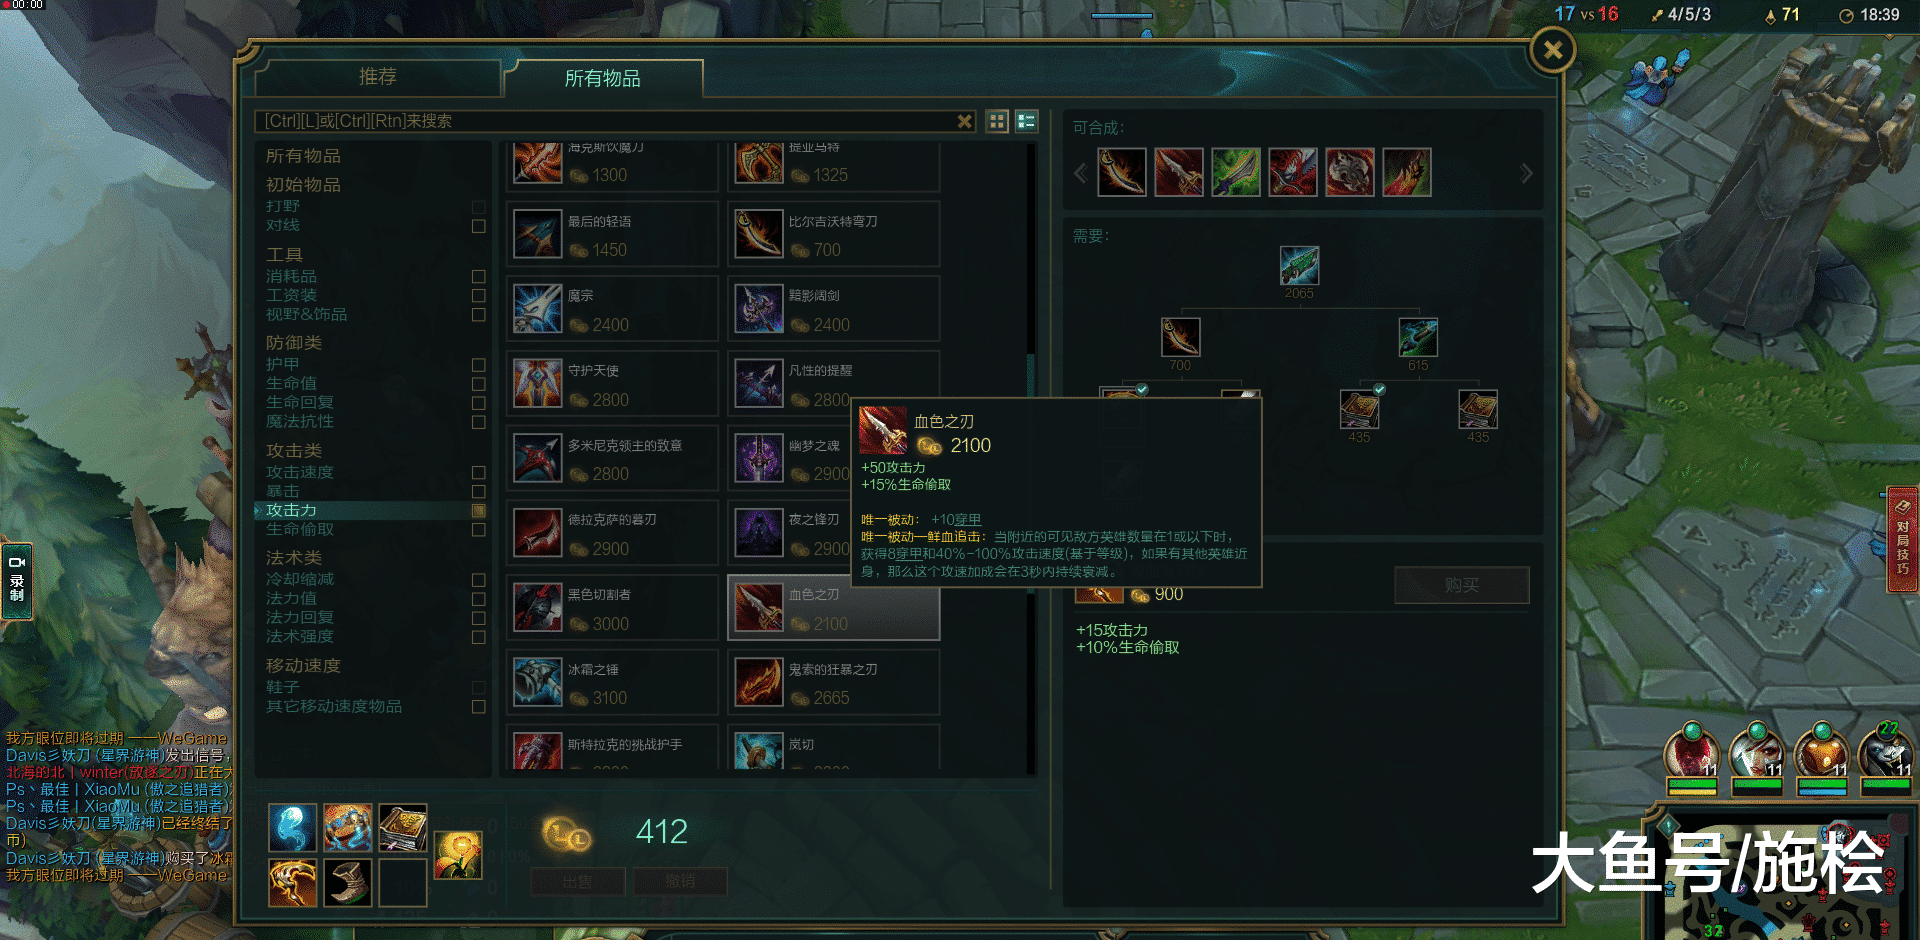Open the 对局技巧 side panel
Screen dimensions: 1920x940
tap(1902, 540)
